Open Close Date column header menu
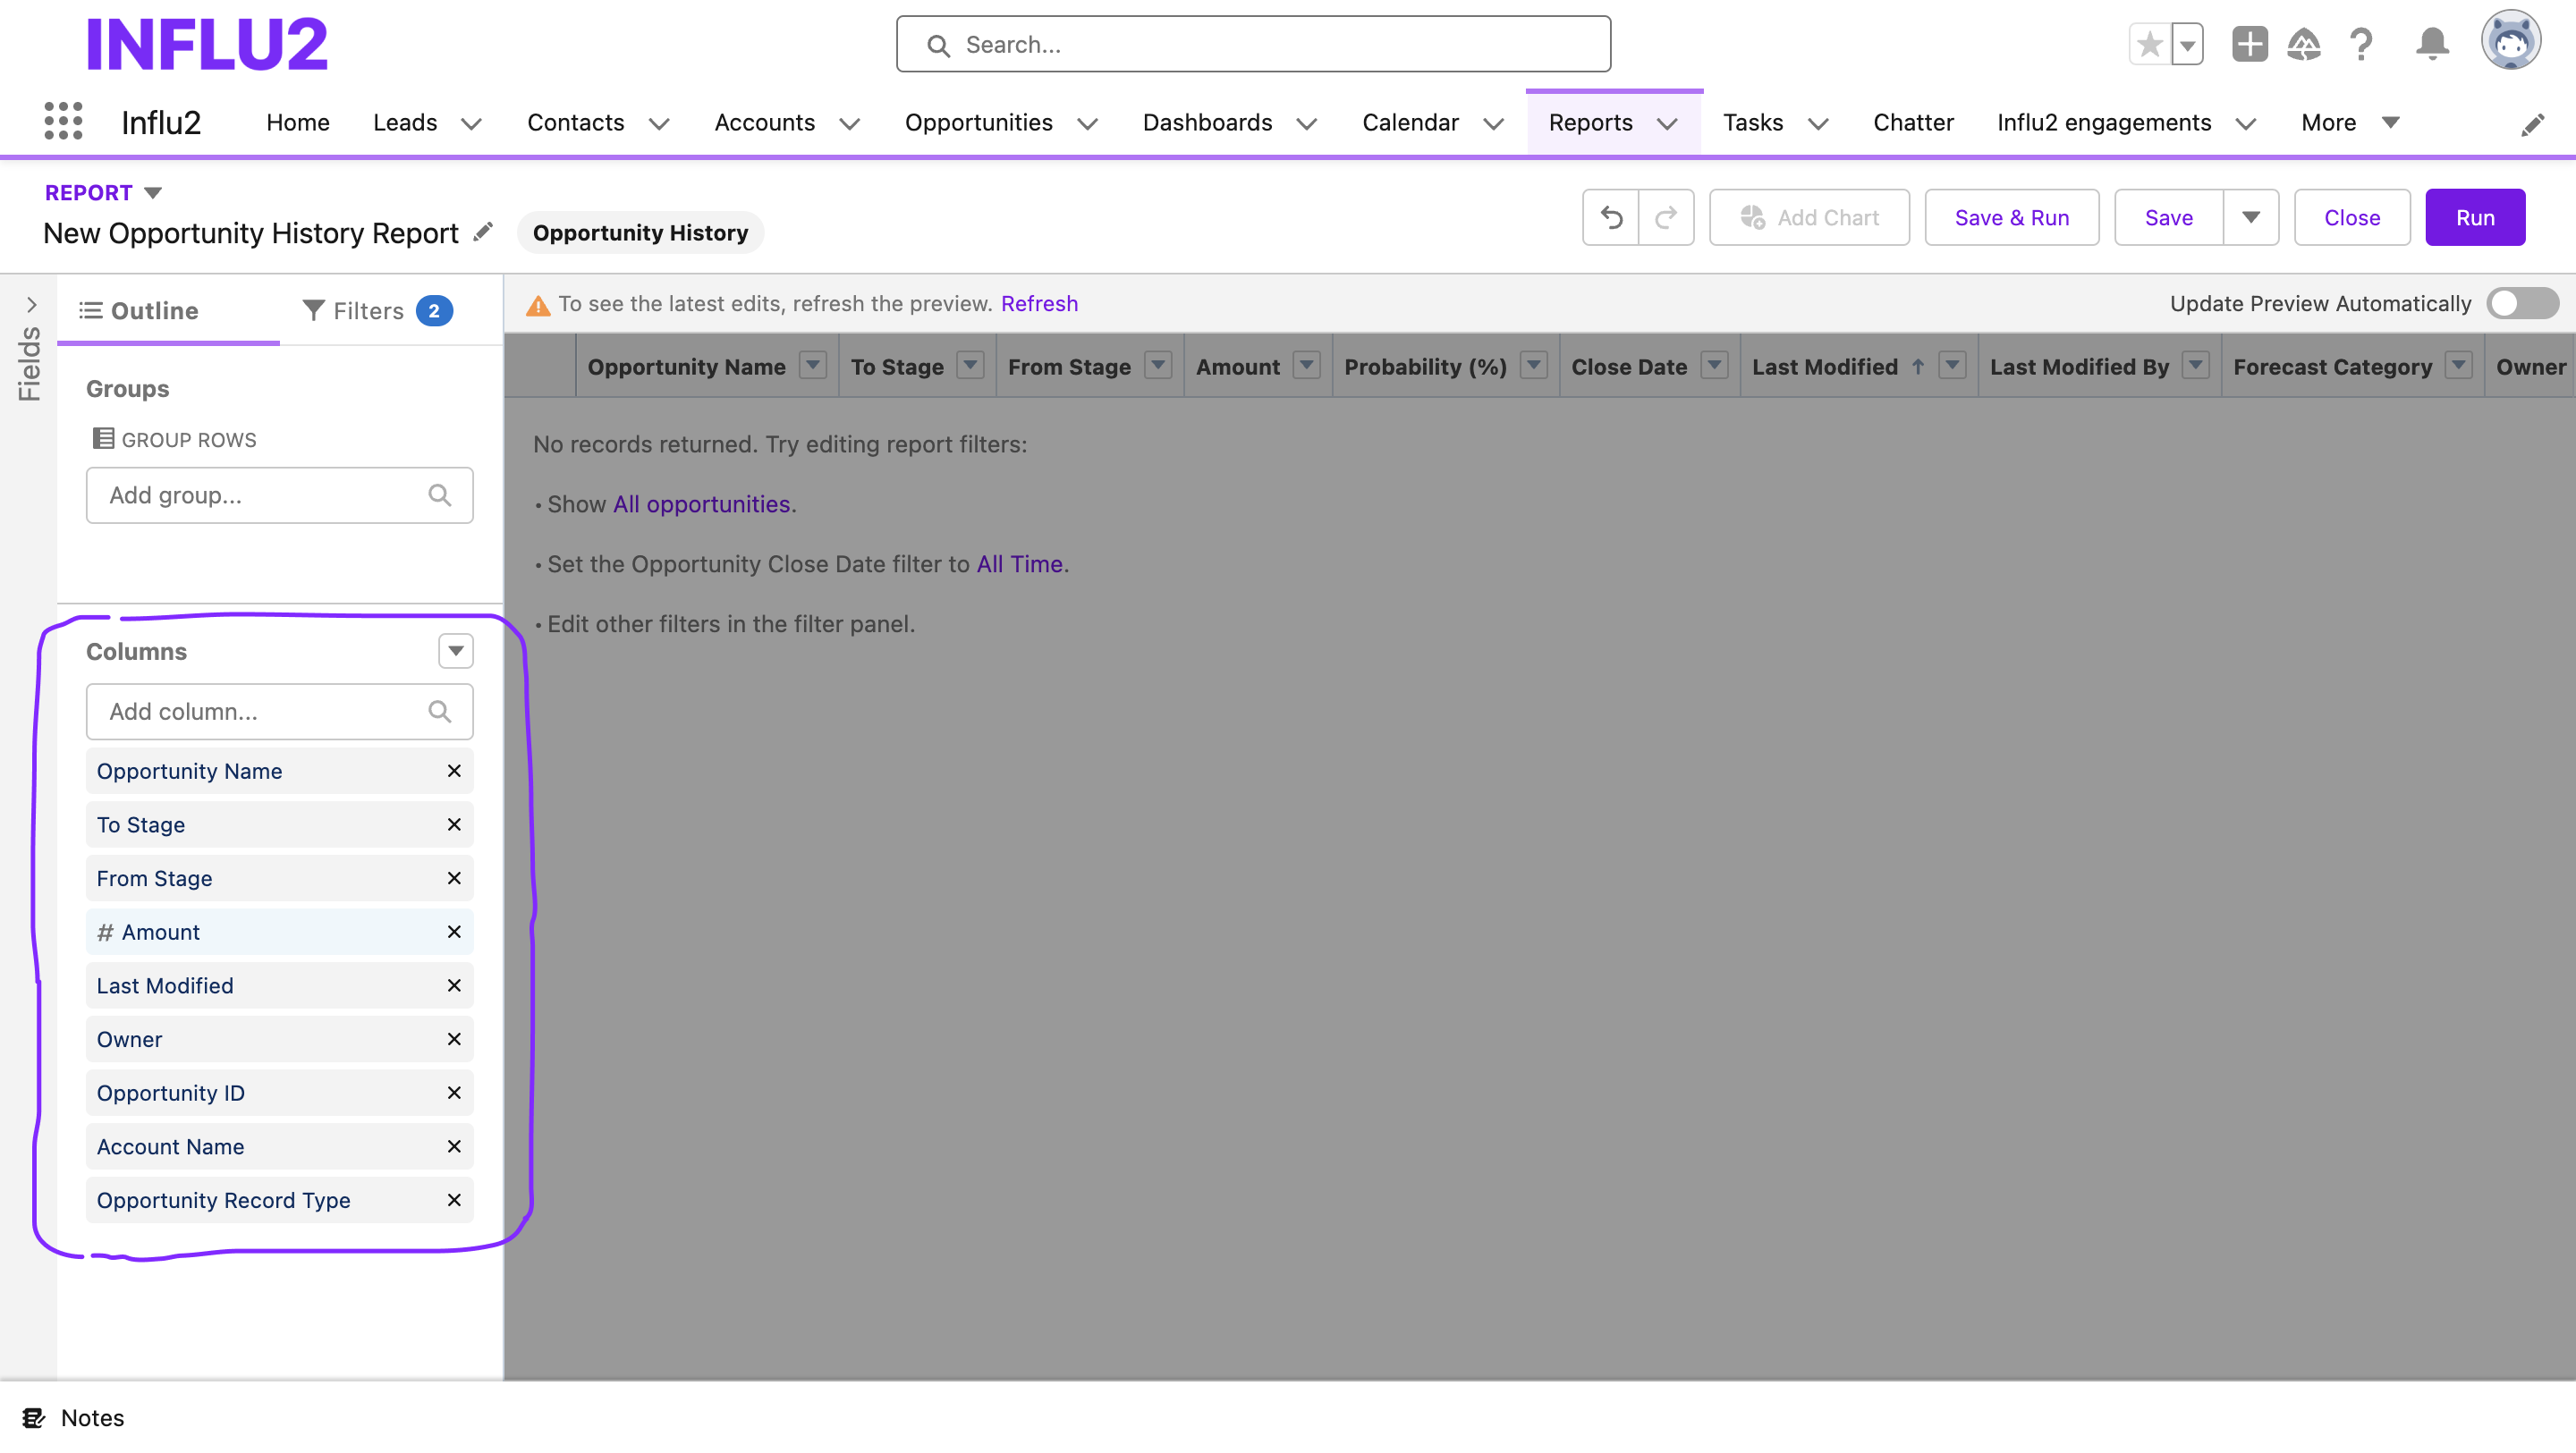 (x=1714, y=365)
